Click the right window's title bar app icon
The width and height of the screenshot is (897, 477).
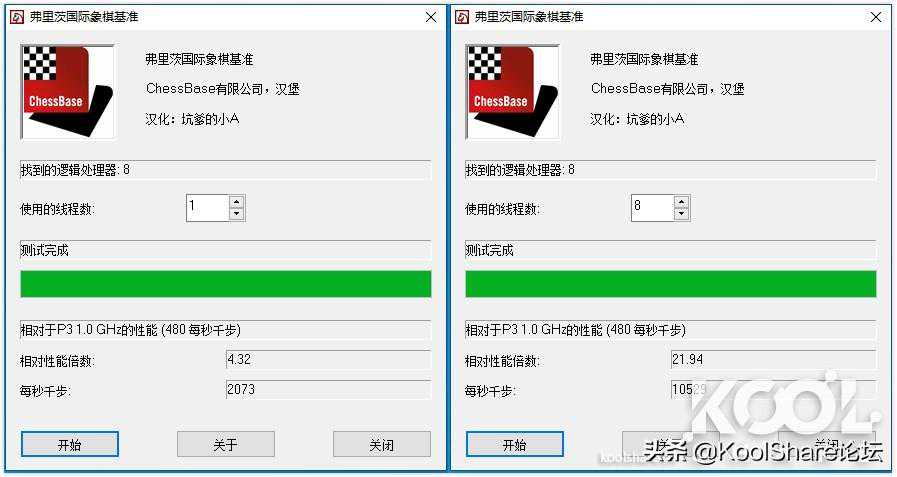tap(462, 17)
